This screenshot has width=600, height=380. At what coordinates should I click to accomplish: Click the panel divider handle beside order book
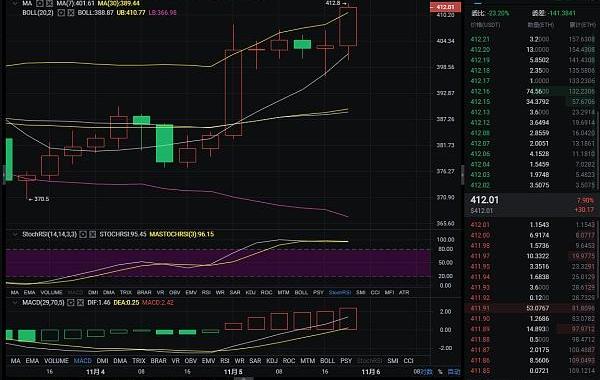(462, 175)
